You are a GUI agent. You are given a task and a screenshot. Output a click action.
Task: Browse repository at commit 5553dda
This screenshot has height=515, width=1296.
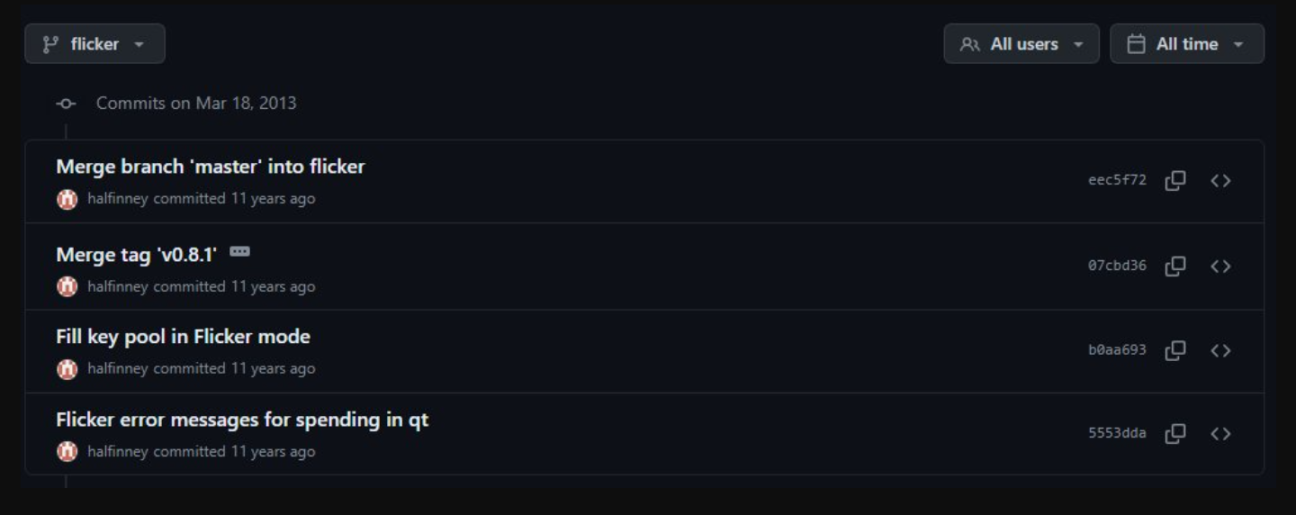1220,434
